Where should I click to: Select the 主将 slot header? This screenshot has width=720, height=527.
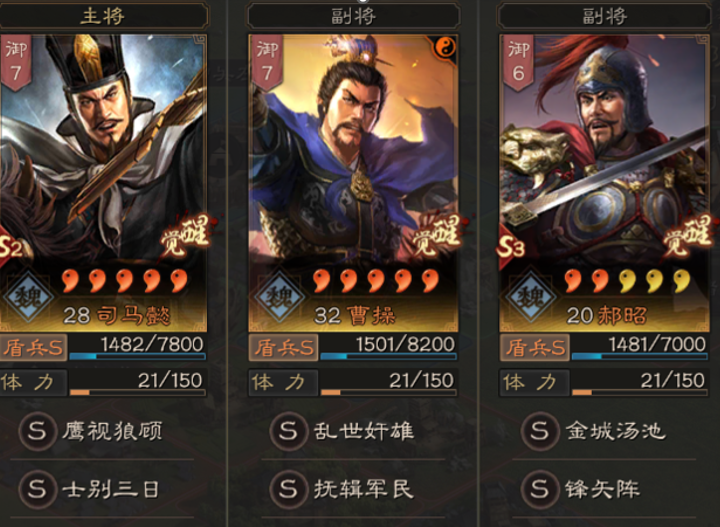[x=103, y=17]
